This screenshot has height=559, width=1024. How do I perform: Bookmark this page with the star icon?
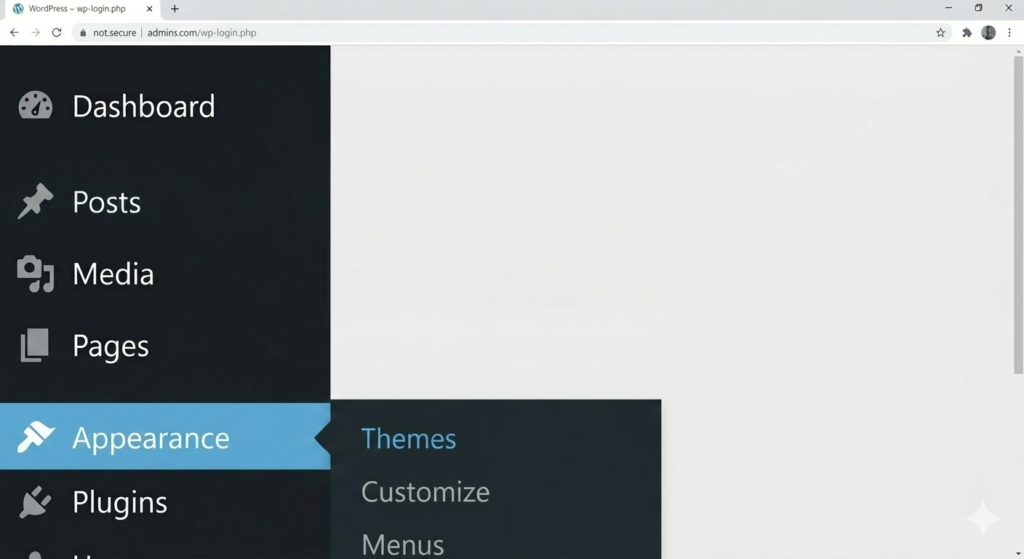coord(940,33)
